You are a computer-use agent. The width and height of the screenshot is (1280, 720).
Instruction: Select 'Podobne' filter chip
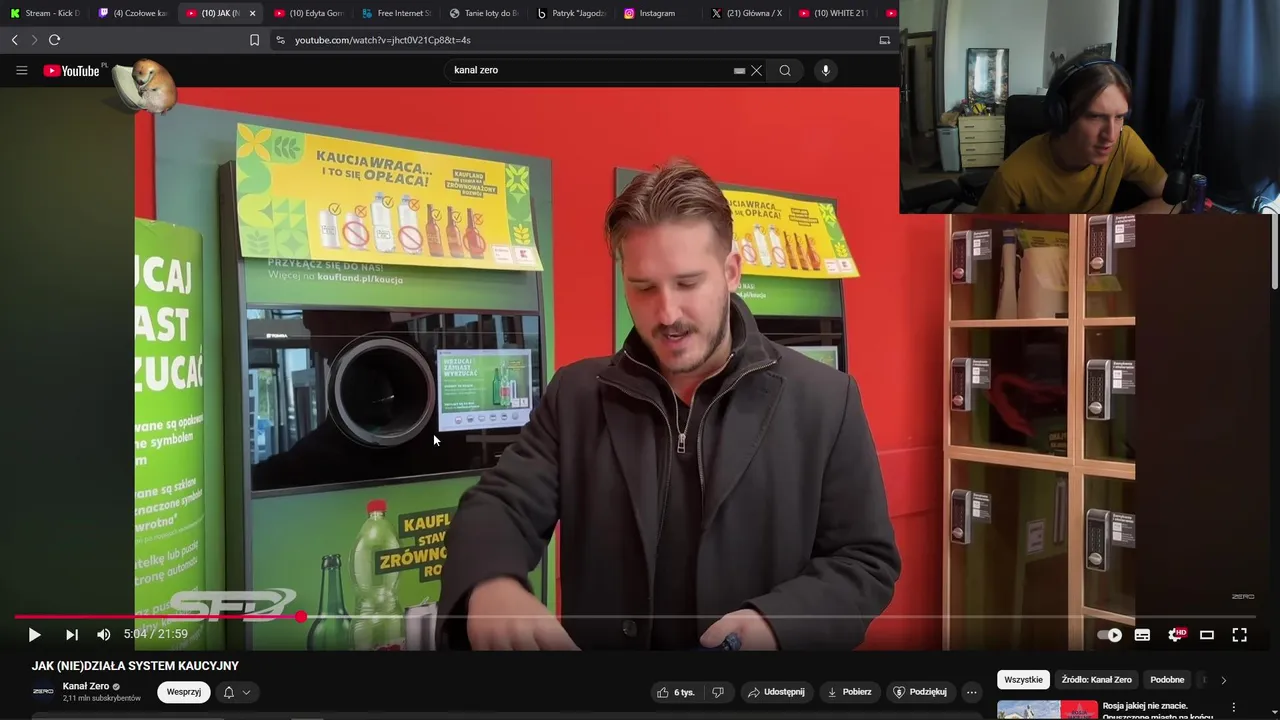(x=1167, y=680)
